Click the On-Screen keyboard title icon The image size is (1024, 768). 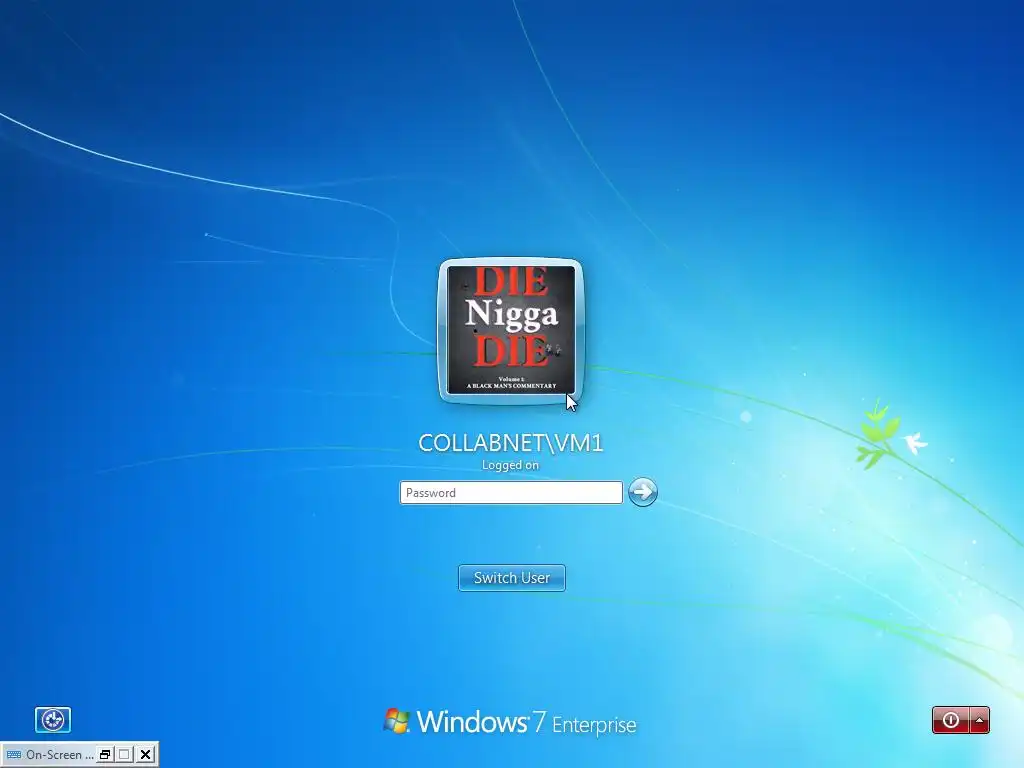14,754
